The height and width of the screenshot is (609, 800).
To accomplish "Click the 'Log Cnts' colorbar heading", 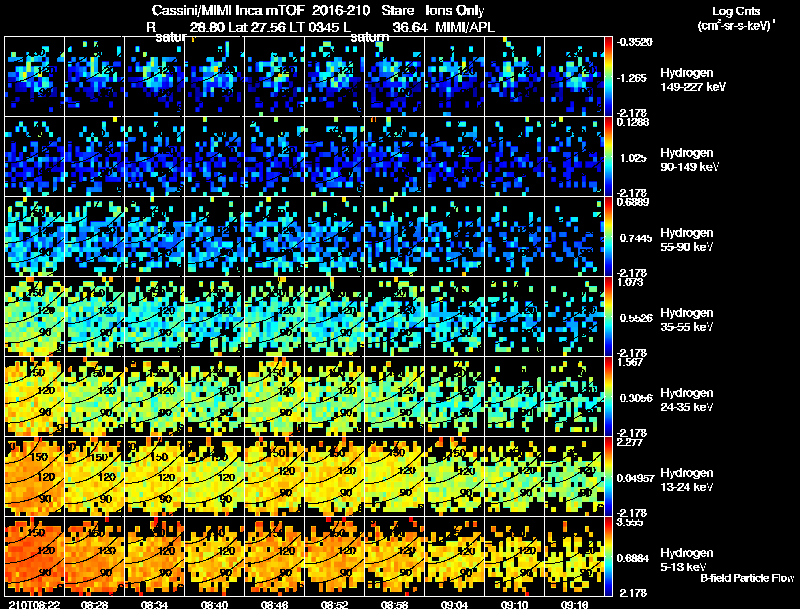I will pos(736,11).
